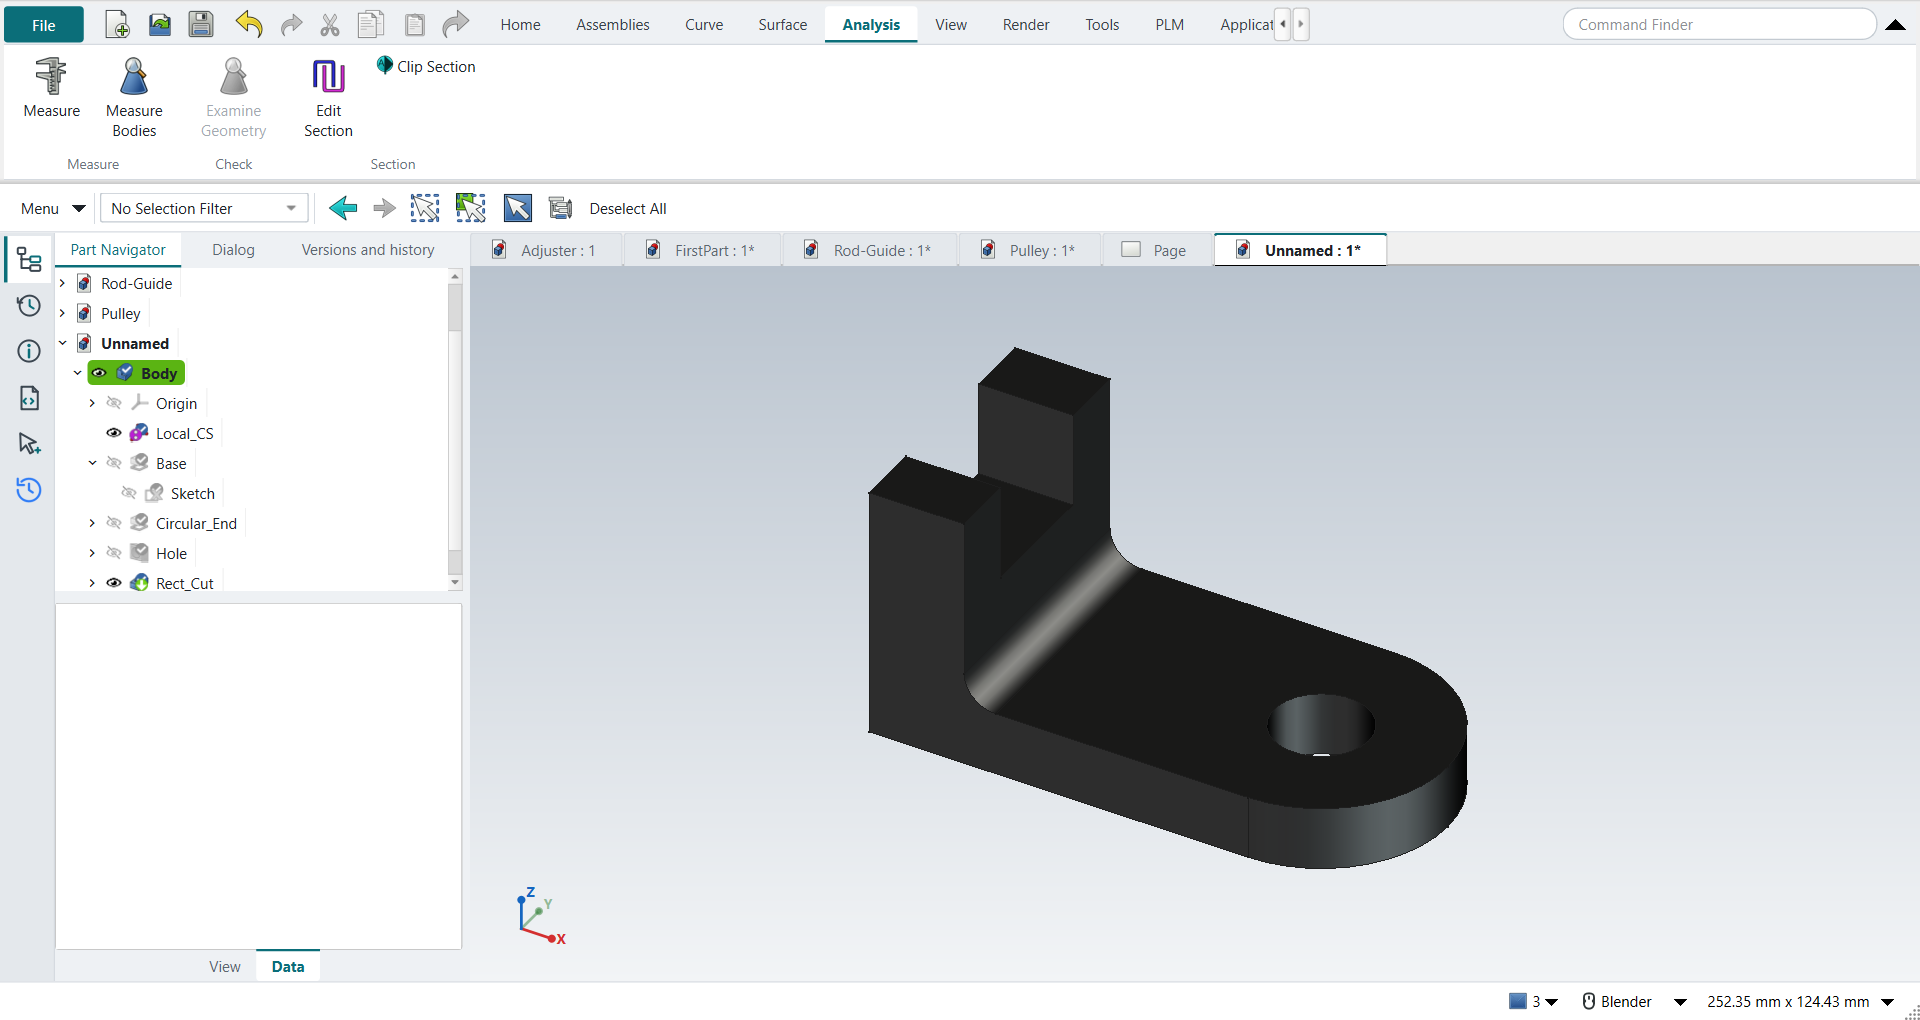Switch to the Adjuster : 1 document tab
The image size is (1920, 1020).
click(546, 250)
